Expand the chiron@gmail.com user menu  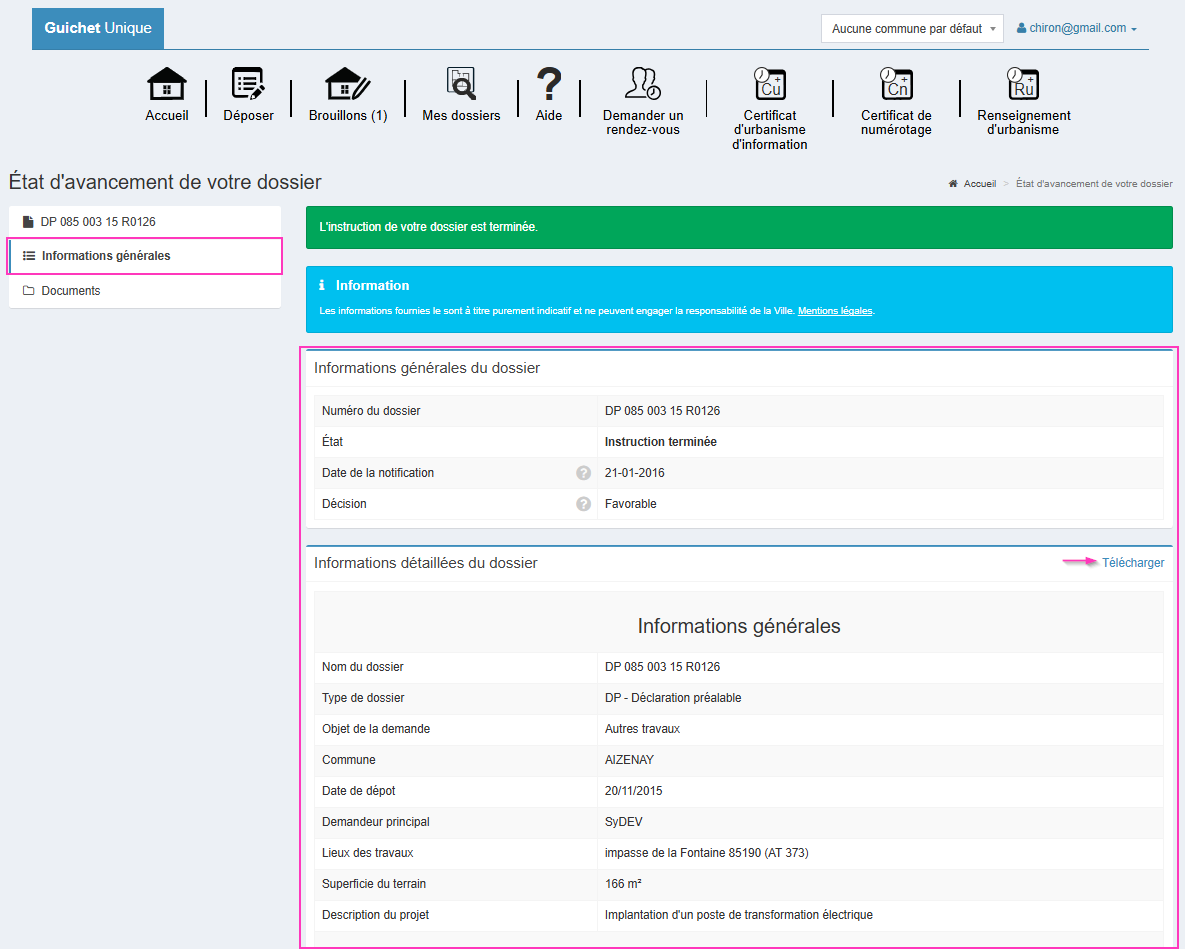click(1077, 29)
